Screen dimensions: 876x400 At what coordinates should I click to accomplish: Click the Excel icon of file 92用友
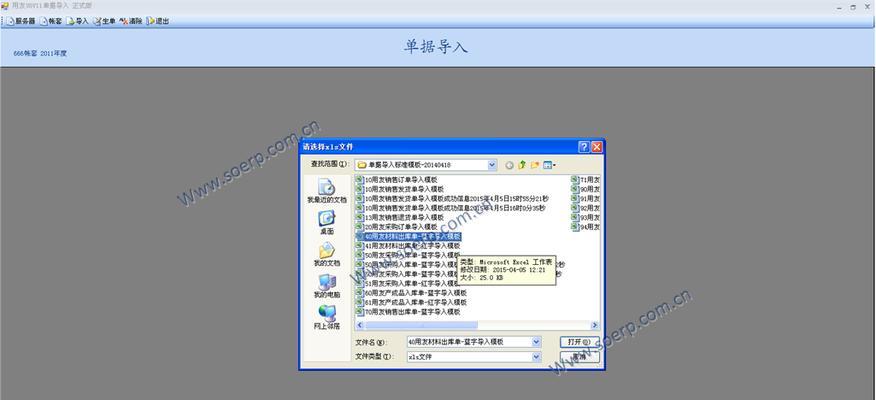click(x=575, y=208)
